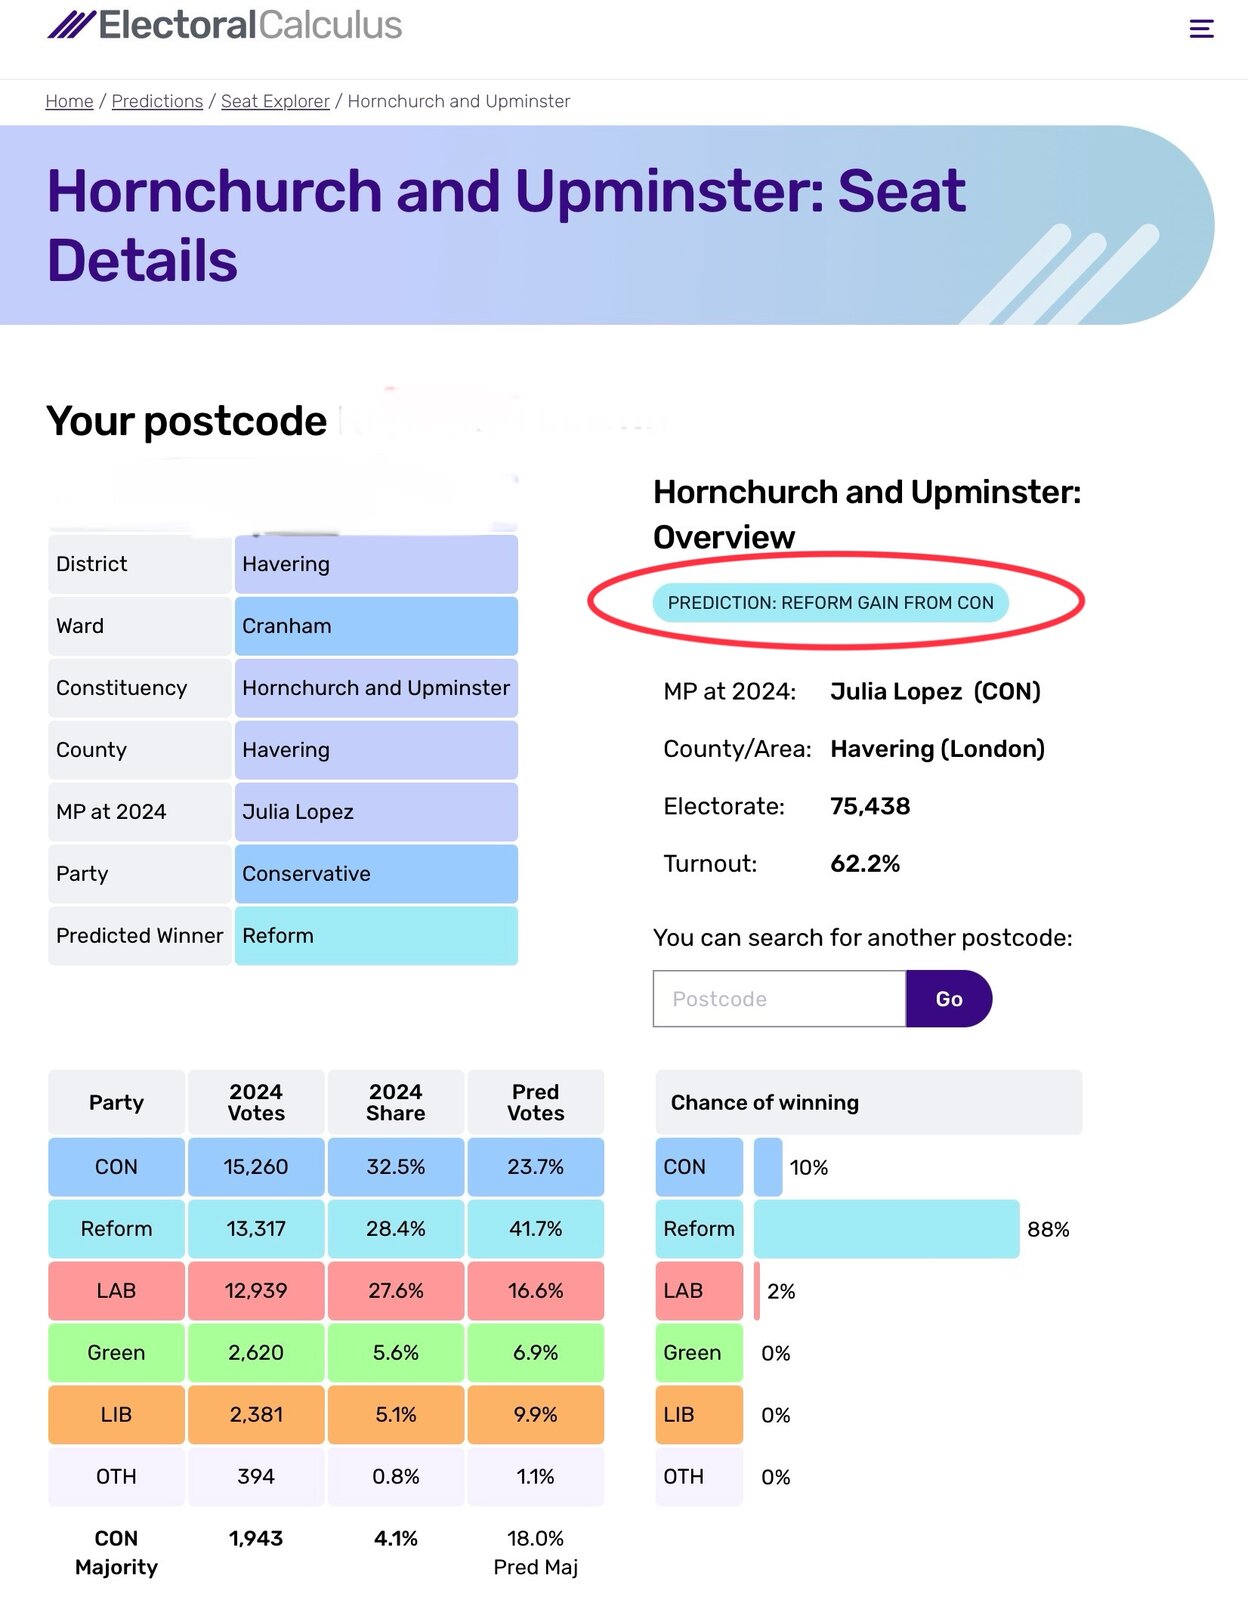Open the Predictions breadcrumb link
1248x1600 pixels.
click(x=157, y=101)
